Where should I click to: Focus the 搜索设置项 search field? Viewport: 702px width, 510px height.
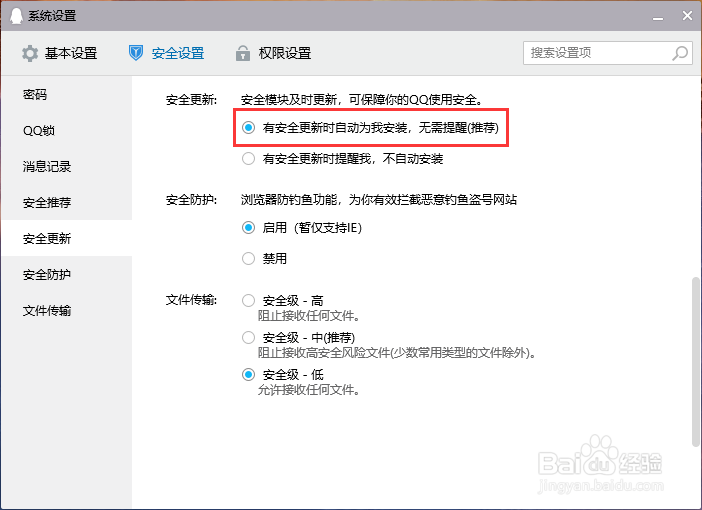tap(608, 53)
